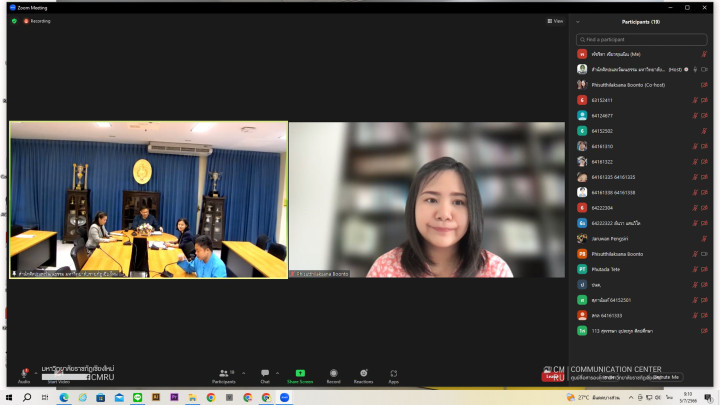720x405 pixels.
Task: Click the host's microphone icon in participants list
Action: 695,69
